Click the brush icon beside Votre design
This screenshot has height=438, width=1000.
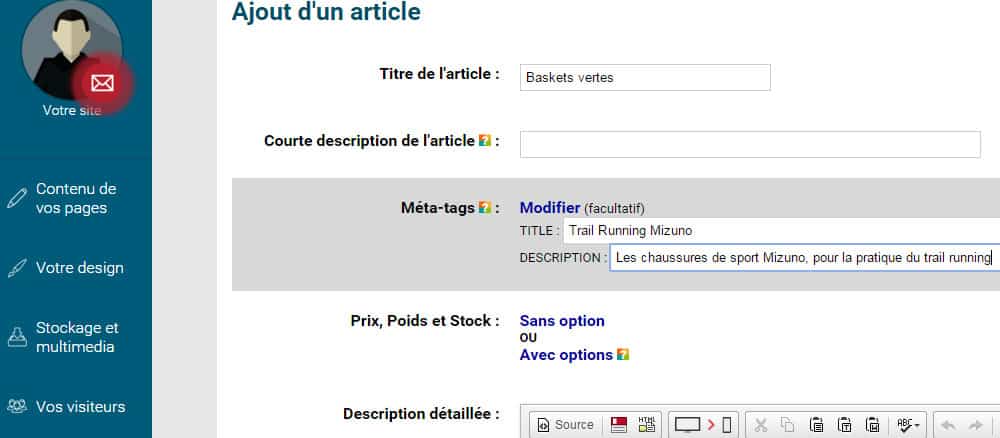(x=17, y=268)
